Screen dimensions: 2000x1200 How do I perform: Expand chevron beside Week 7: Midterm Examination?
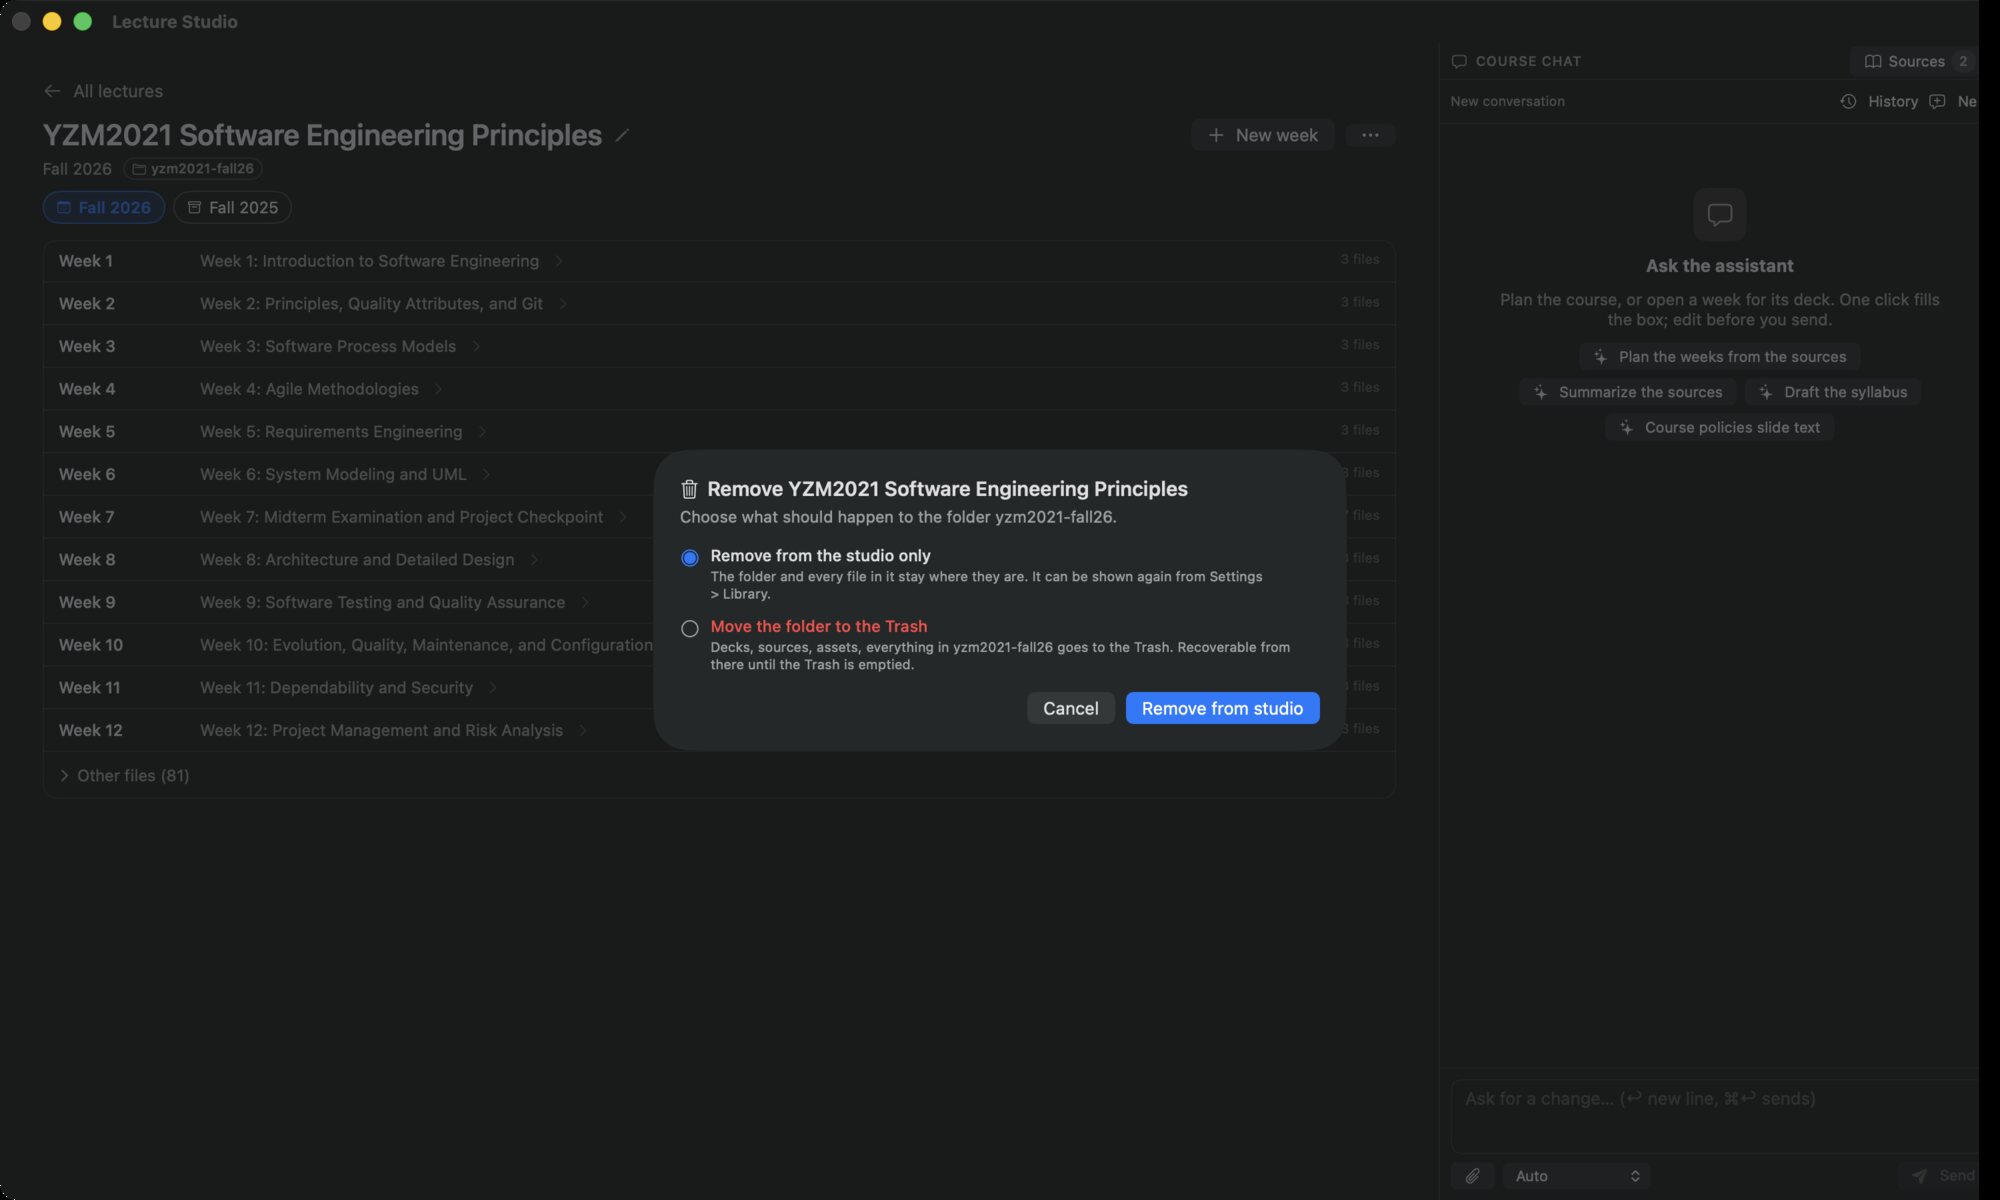click(x=623, y=517)
